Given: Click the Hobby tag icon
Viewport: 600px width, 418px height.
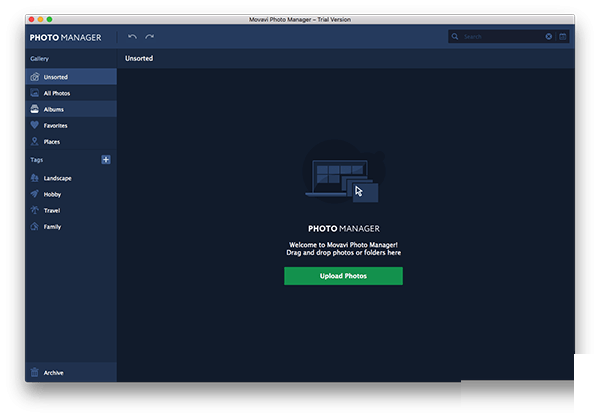Looking at the screenshot, I should pyautogui.click(x=35, y=194).
